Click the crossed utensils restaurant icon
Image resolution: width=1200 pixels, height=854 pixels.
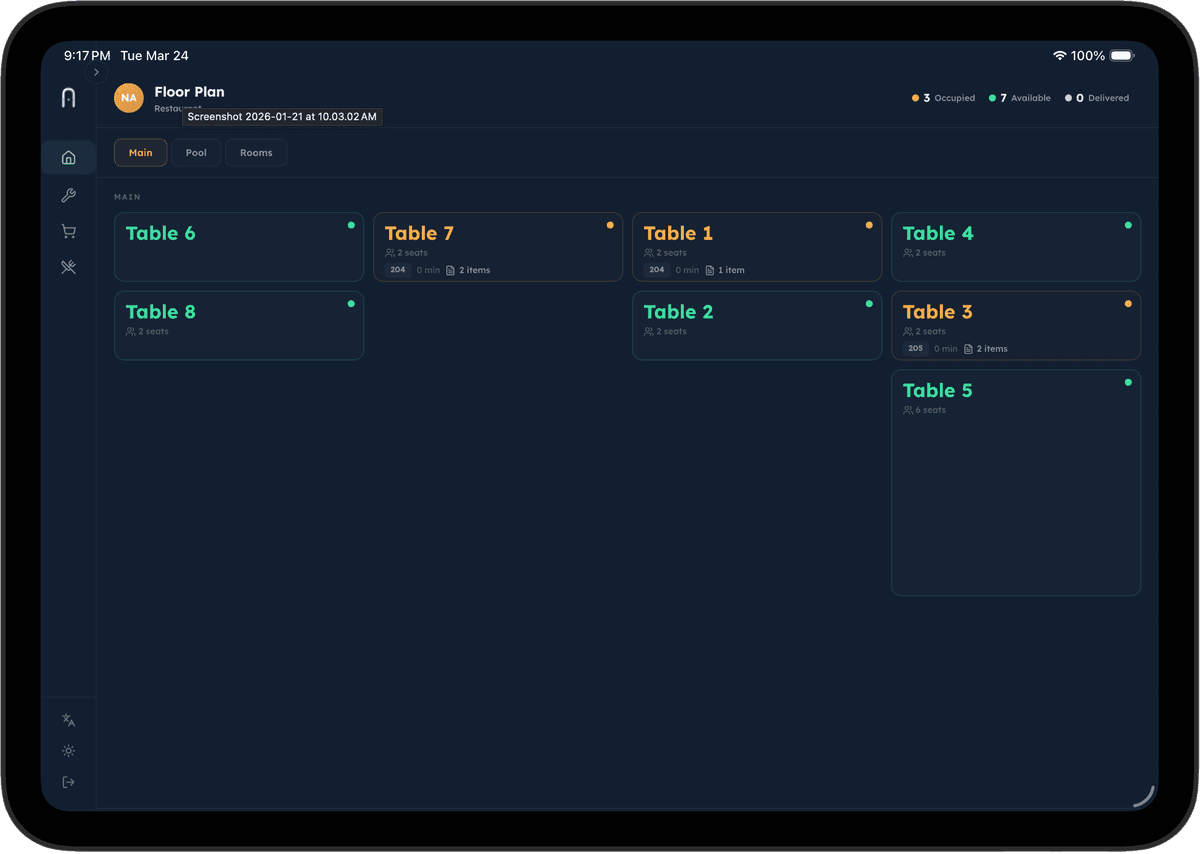(x=68, y=267)
